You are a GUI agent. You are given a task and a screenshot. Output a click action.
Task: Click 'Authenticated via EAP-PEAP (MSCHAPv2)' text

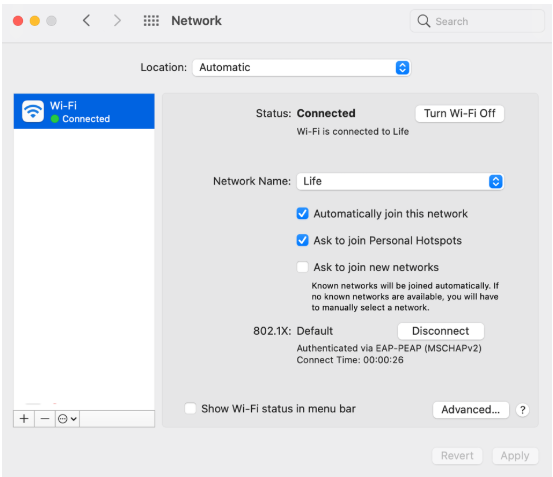click(x=389, y=348)
